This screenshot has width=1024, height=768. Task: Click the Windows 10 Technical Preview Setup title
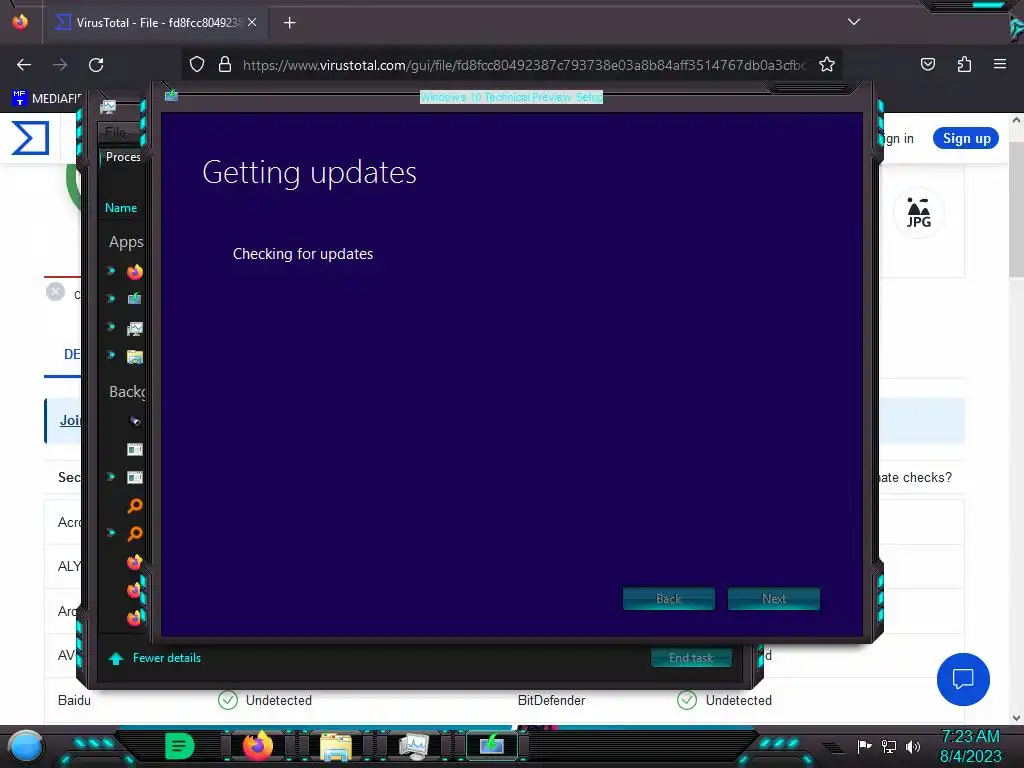pos(511,97)
